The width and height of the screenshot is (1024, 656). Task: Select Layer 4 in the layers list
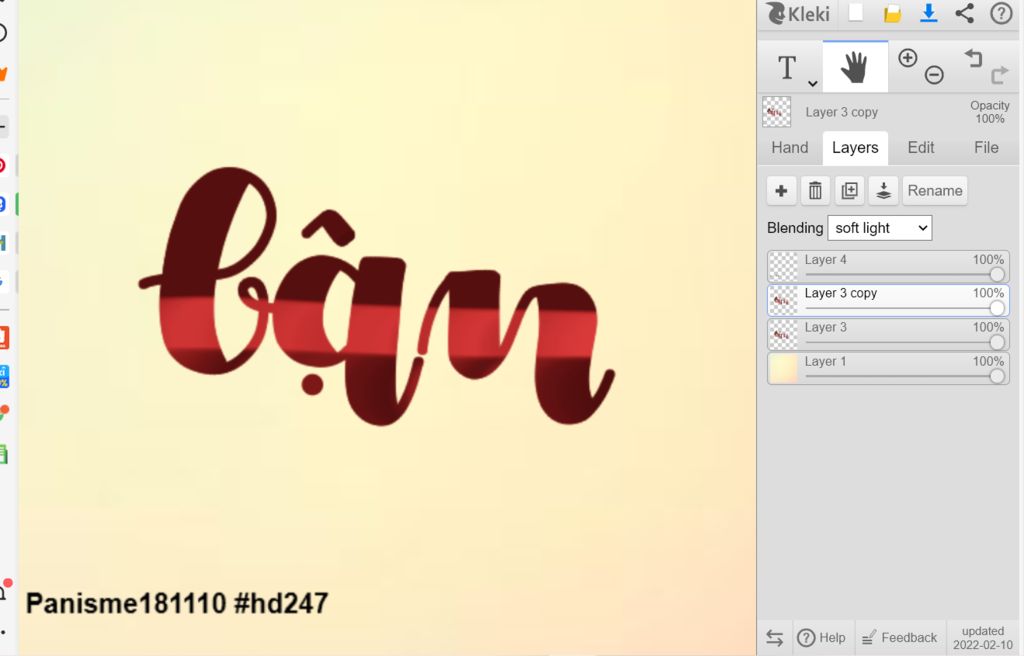tap(888, 267)
